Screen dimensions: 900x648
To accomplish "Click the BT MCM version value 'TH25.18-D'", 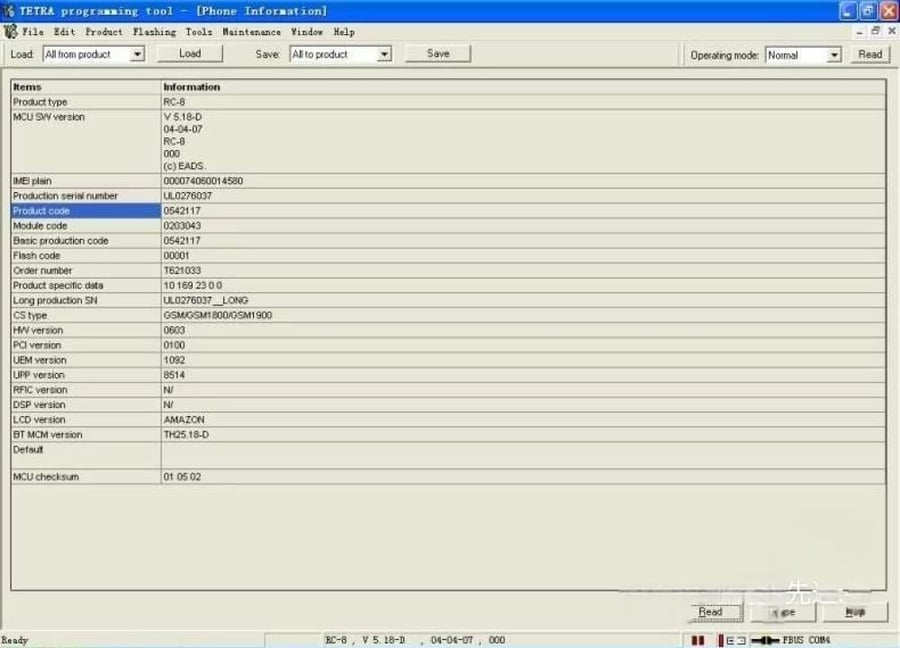I will click(x=186, y=435).
